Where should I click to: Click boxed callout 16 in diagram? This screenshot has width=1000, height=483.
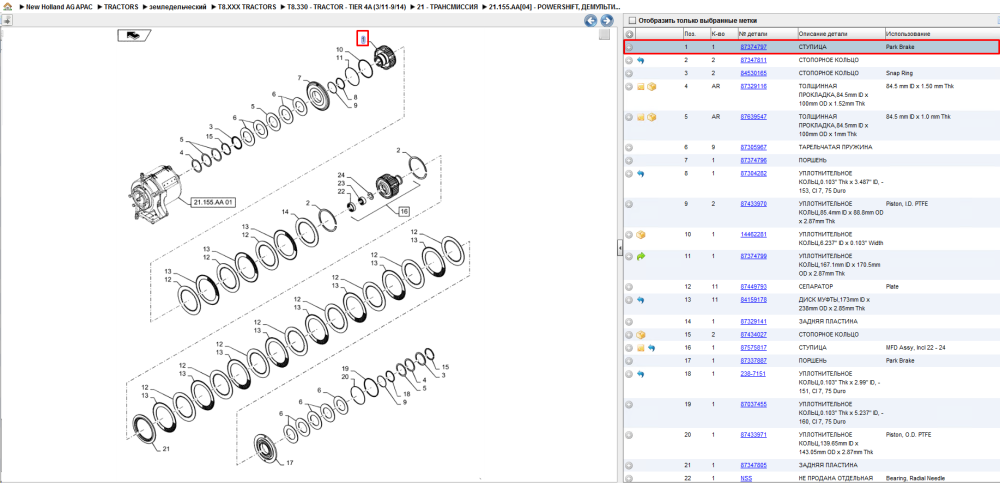tap(404, 211)
